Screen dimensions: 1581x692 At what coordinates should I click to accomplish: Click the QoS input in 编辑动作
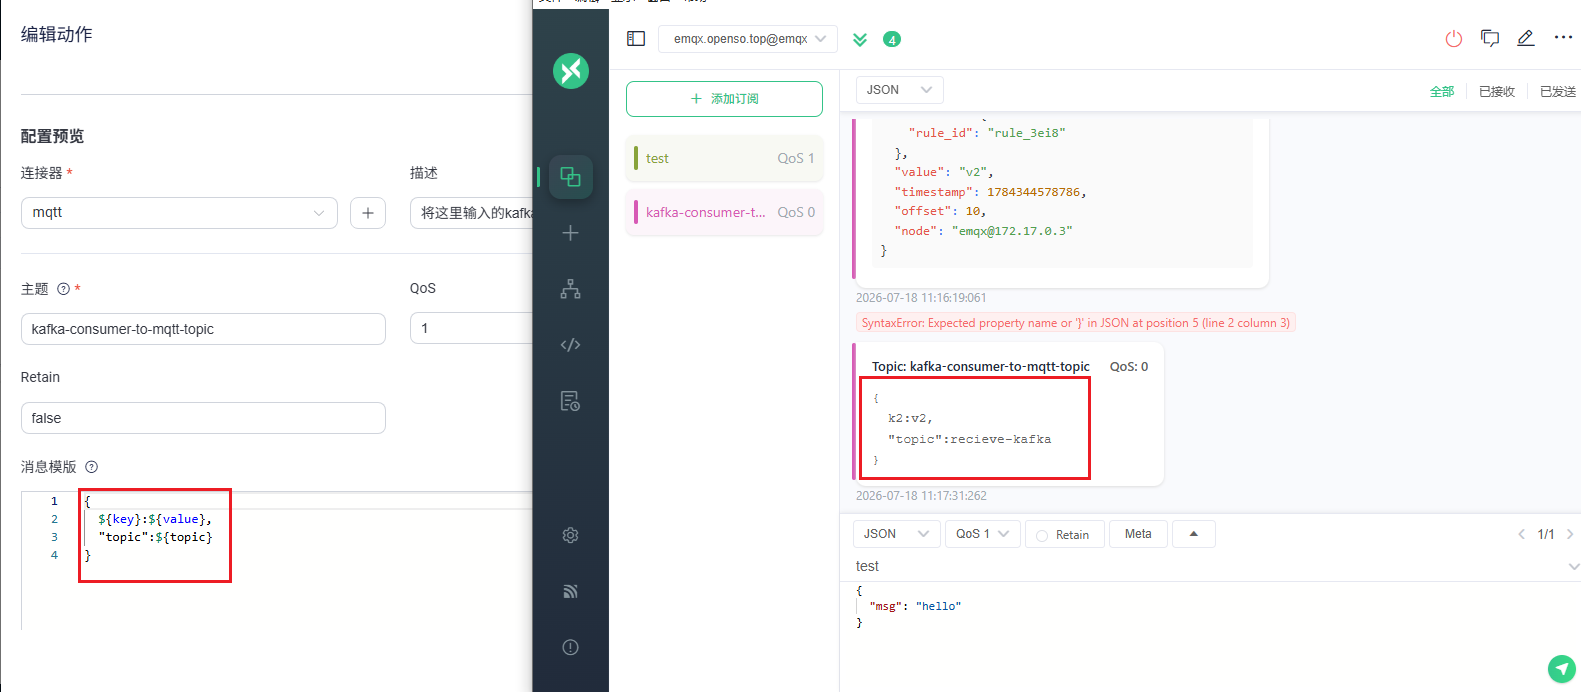pos(471,328)
